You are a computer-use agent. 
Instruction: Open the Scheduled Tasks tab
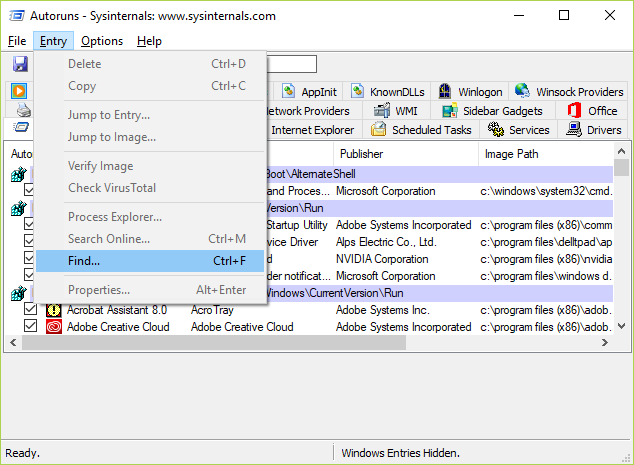click(421, 130)
